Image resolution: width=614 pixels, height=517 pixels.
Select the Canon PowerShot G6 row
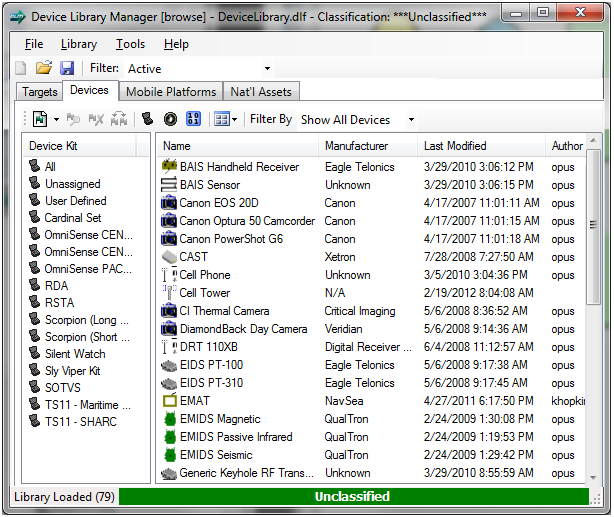(372, 239)
